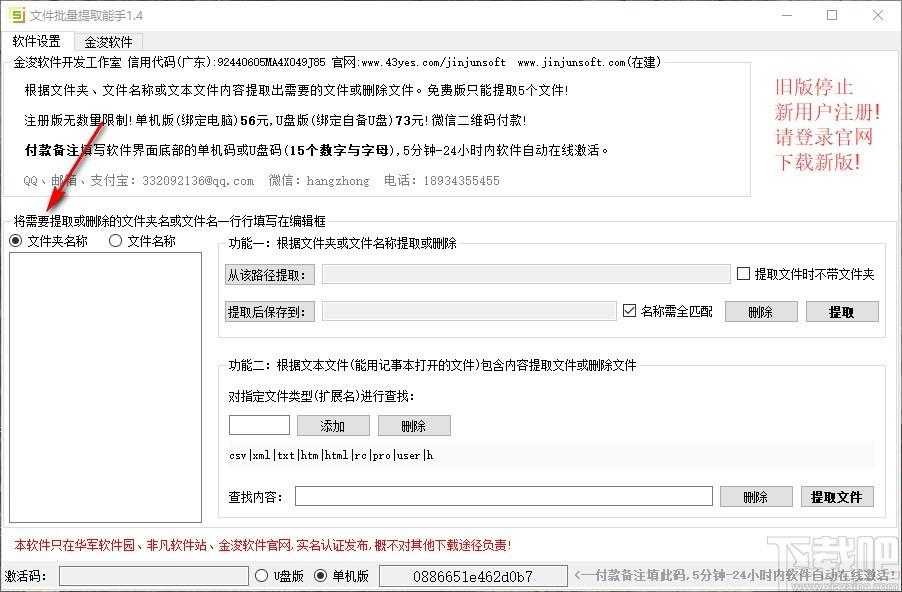The width and height of the screenshot is (902, 592).
Task: Minimize the window
Action: click(x=787, y=16)
